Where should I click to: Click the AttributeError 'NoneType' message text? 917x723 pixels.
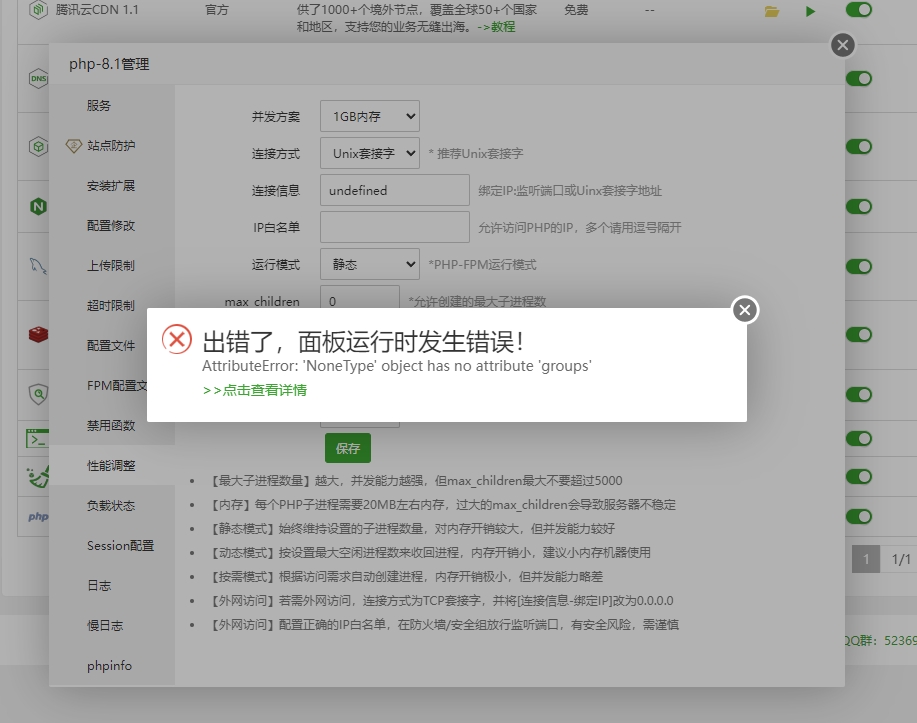[397, 366]
